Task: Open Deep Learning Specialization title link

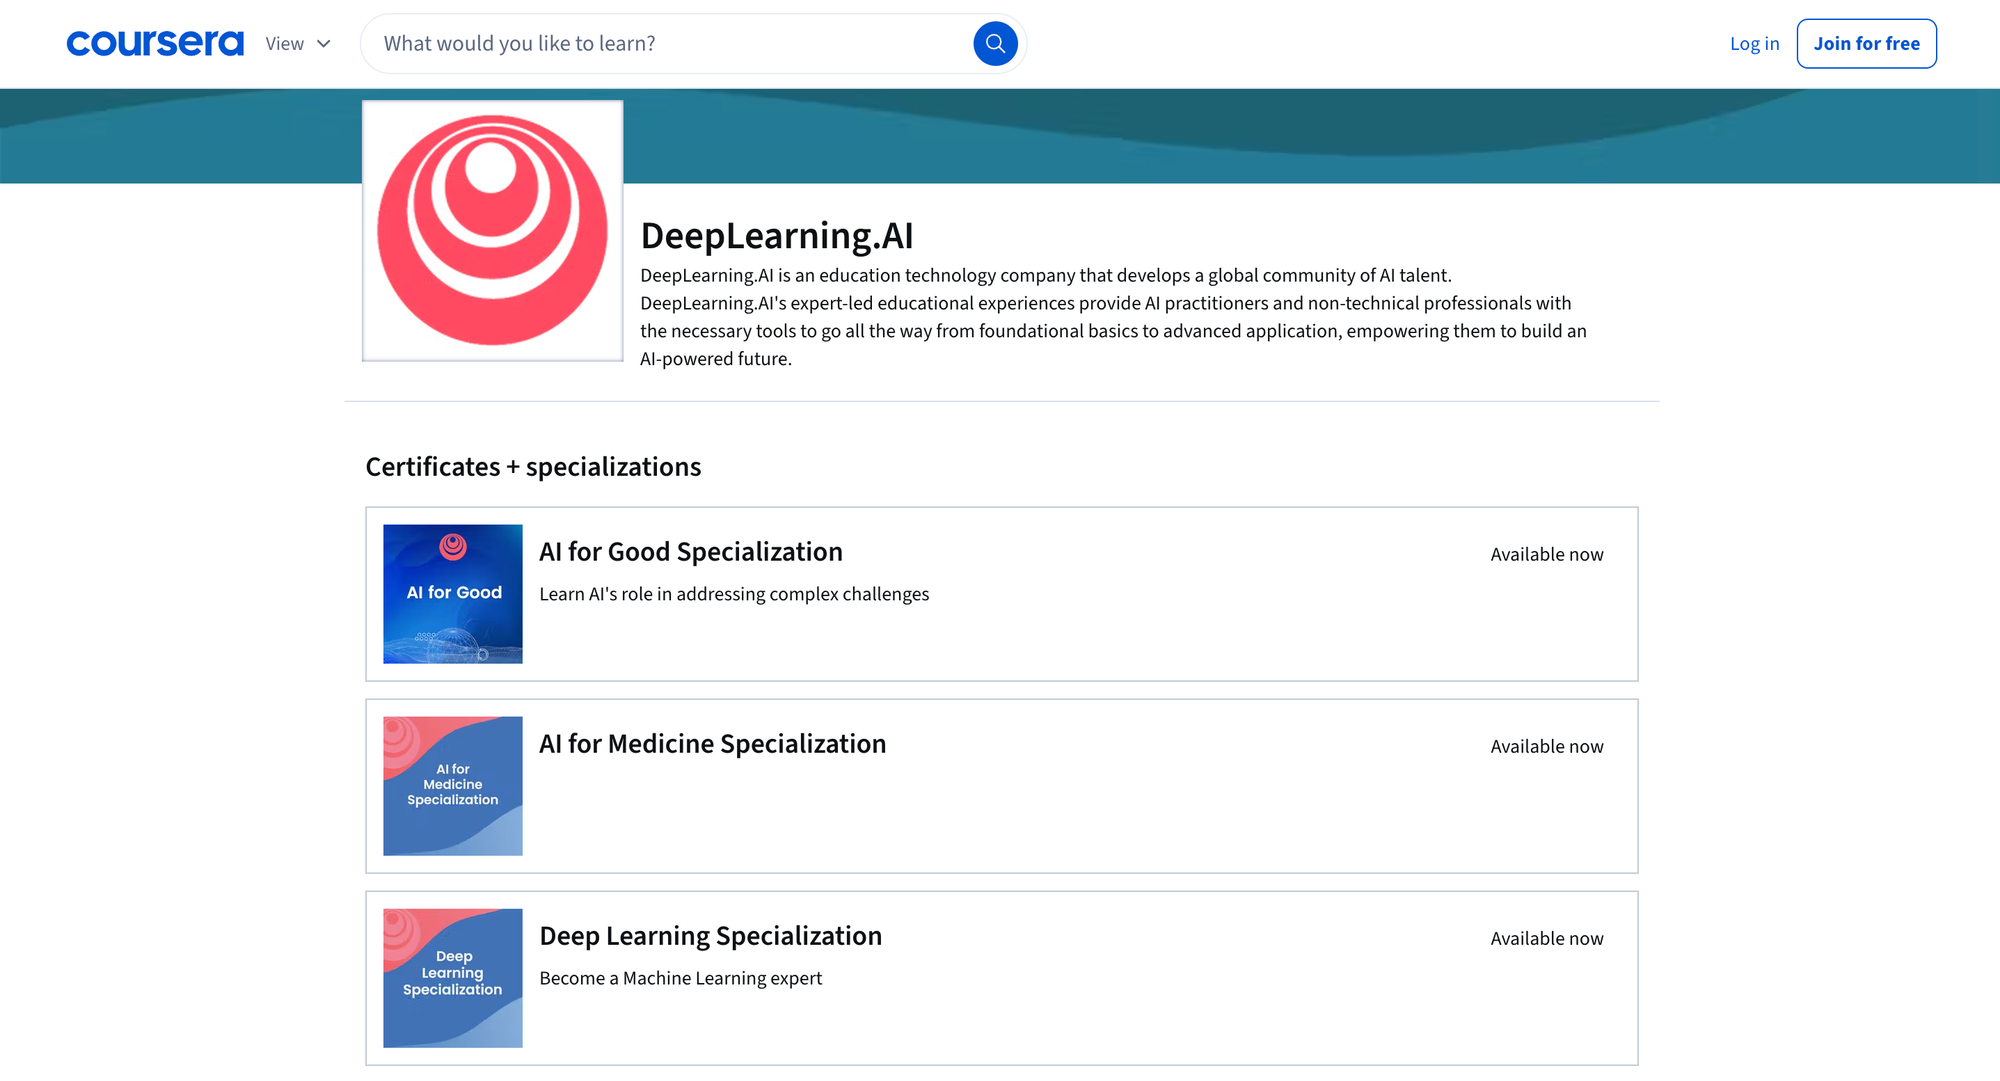Action: [x=710, y=936]
